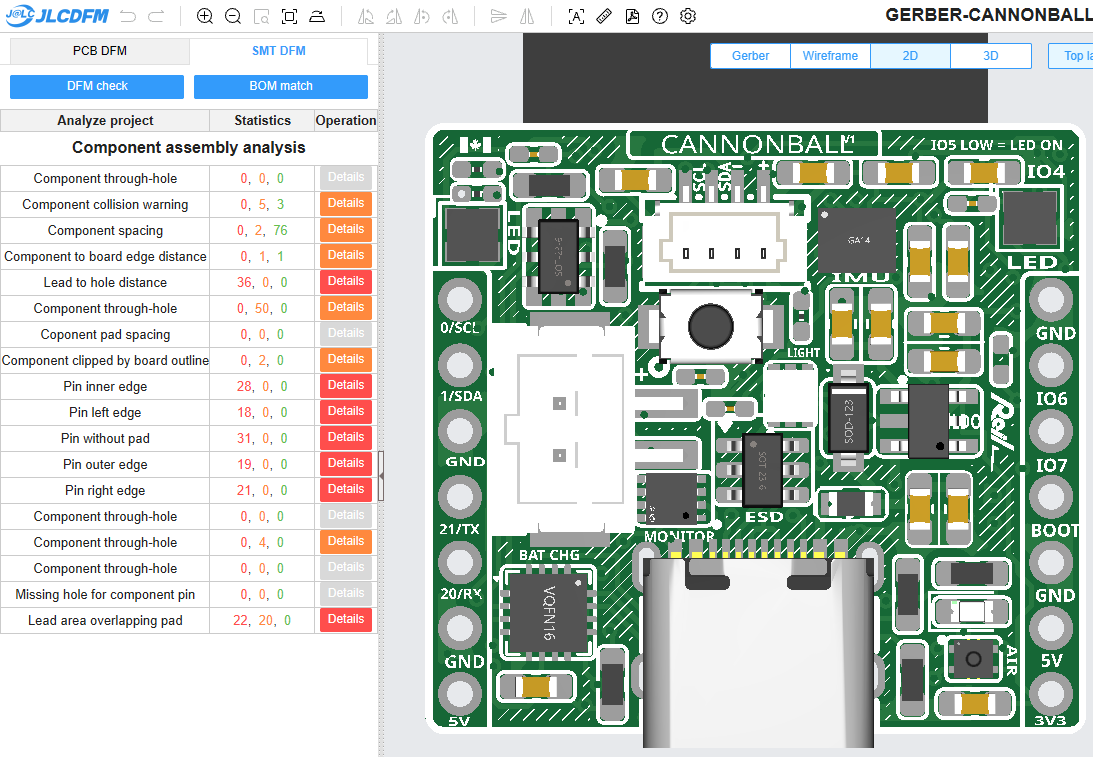Screen dimensions: 1093x757
Task: Zoom out of the board view
Action: [x=233, y=16]
